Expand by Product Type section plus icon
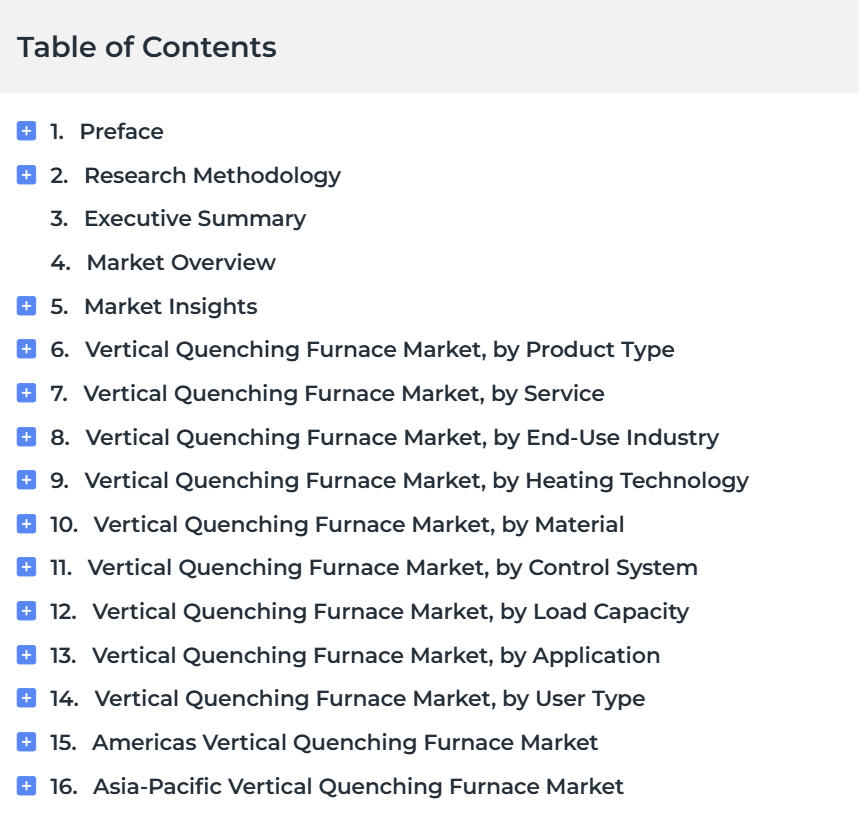Screen dimensions: 859x817 pos(26,349)
